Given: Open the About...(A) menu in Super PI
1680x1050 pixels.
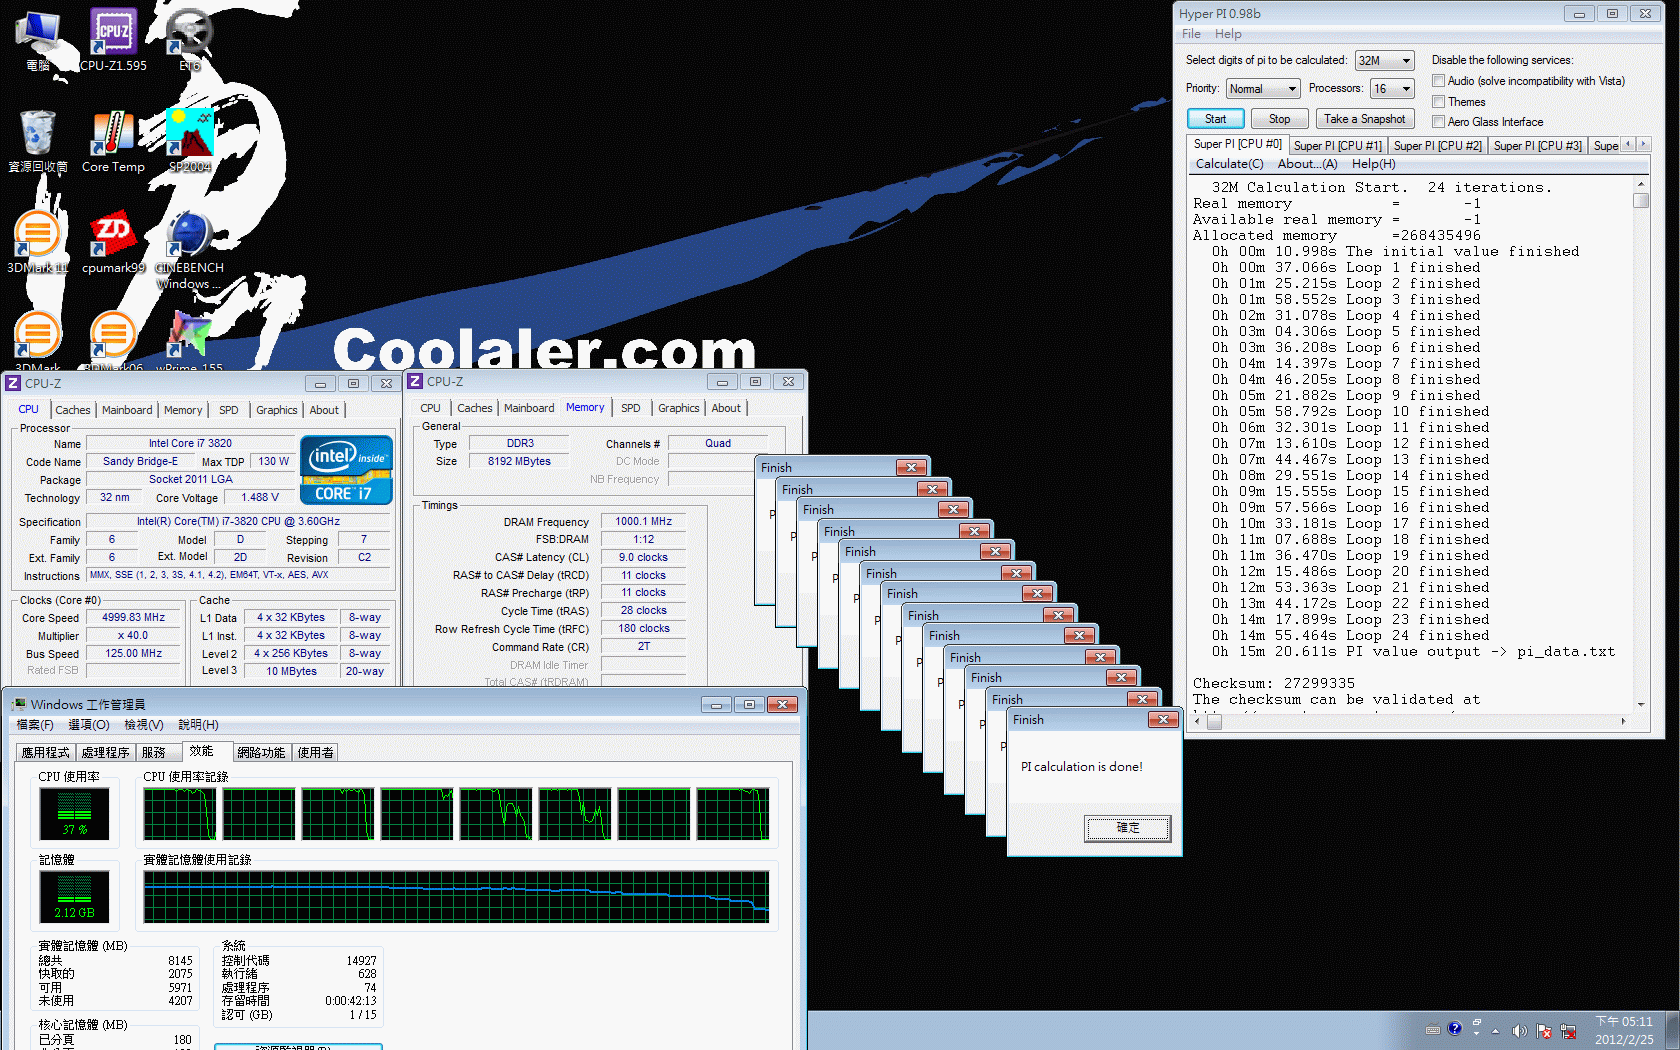Looking at the screenshot, I should tap(1307, 164).
